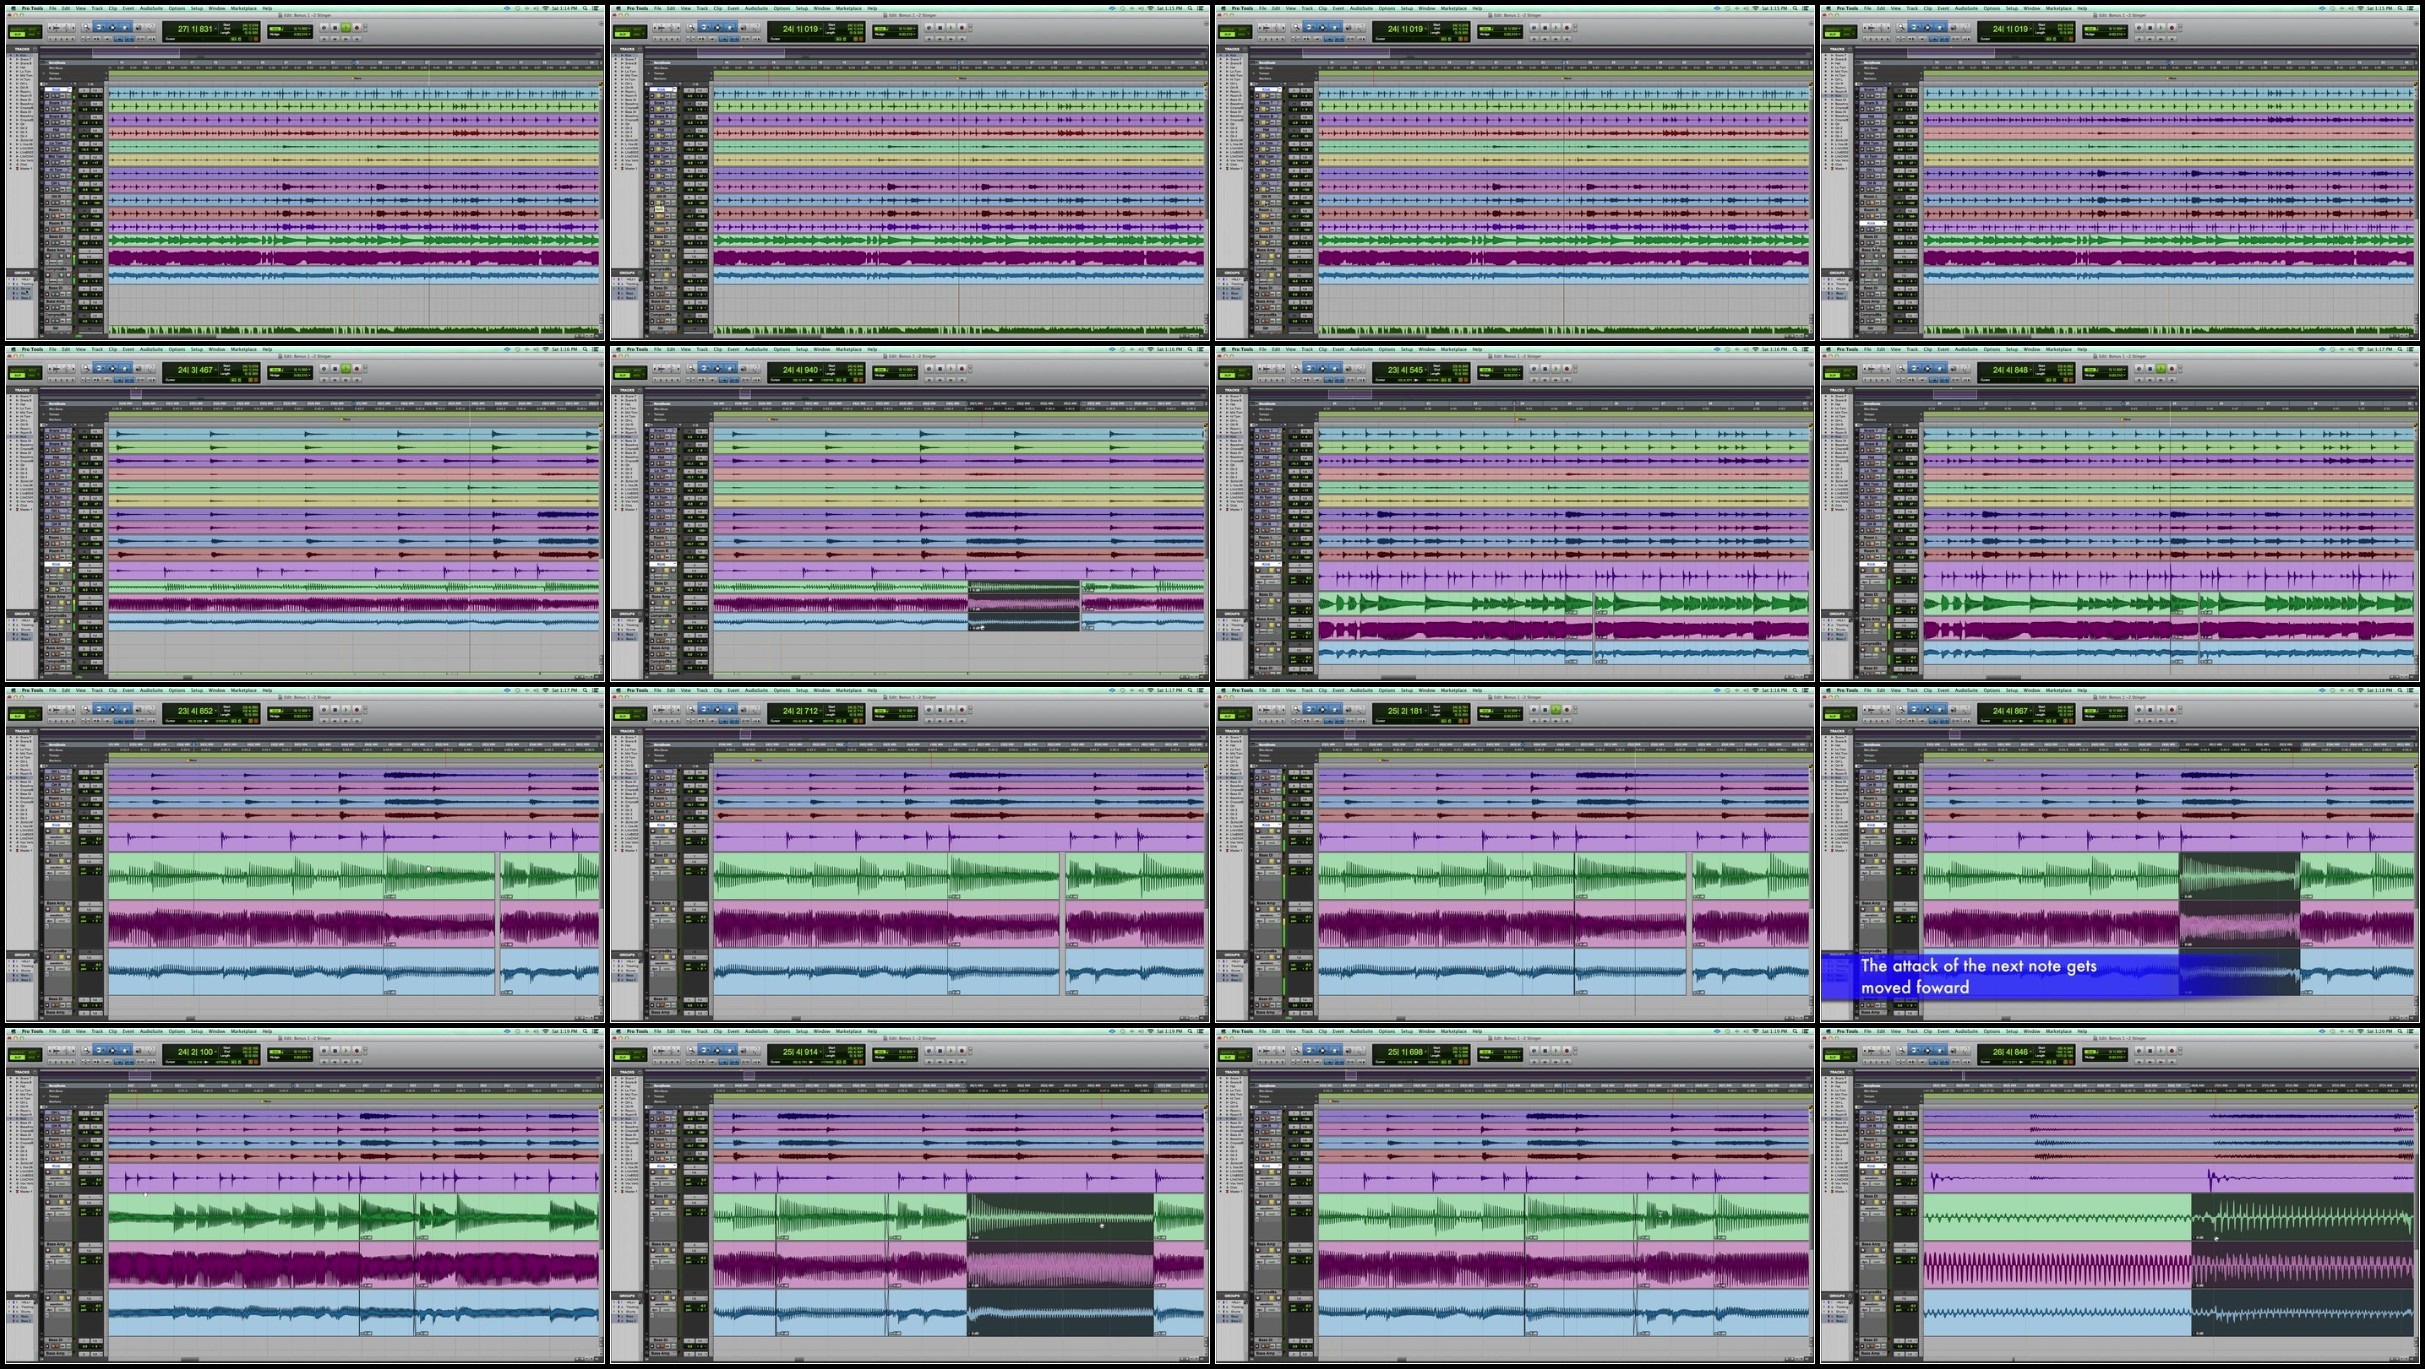Click Record button beside counter 24|3|467
2425x1369 pixels.
(357, 368)
